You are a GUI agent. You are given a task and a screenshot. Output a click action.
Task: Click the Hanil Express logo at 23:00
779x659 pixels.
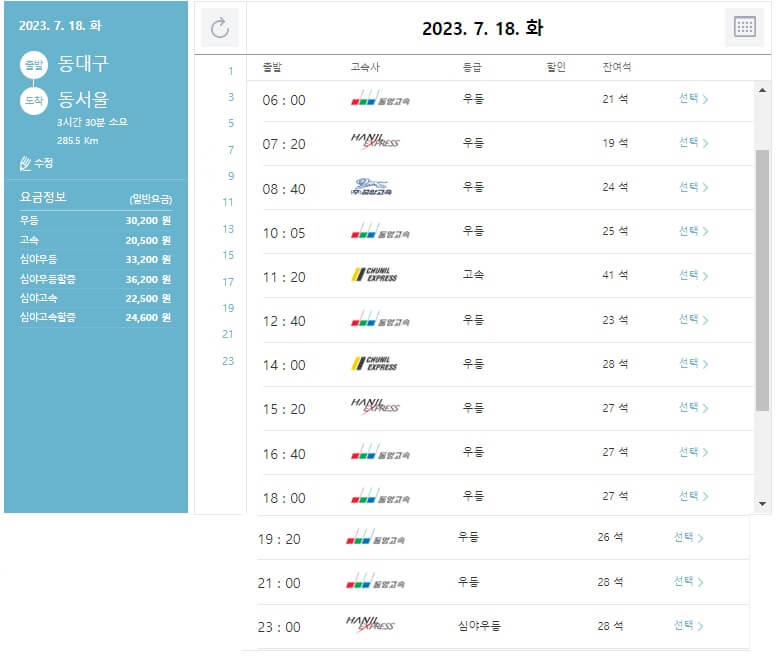pyautogui.click(x=370, y=625)
